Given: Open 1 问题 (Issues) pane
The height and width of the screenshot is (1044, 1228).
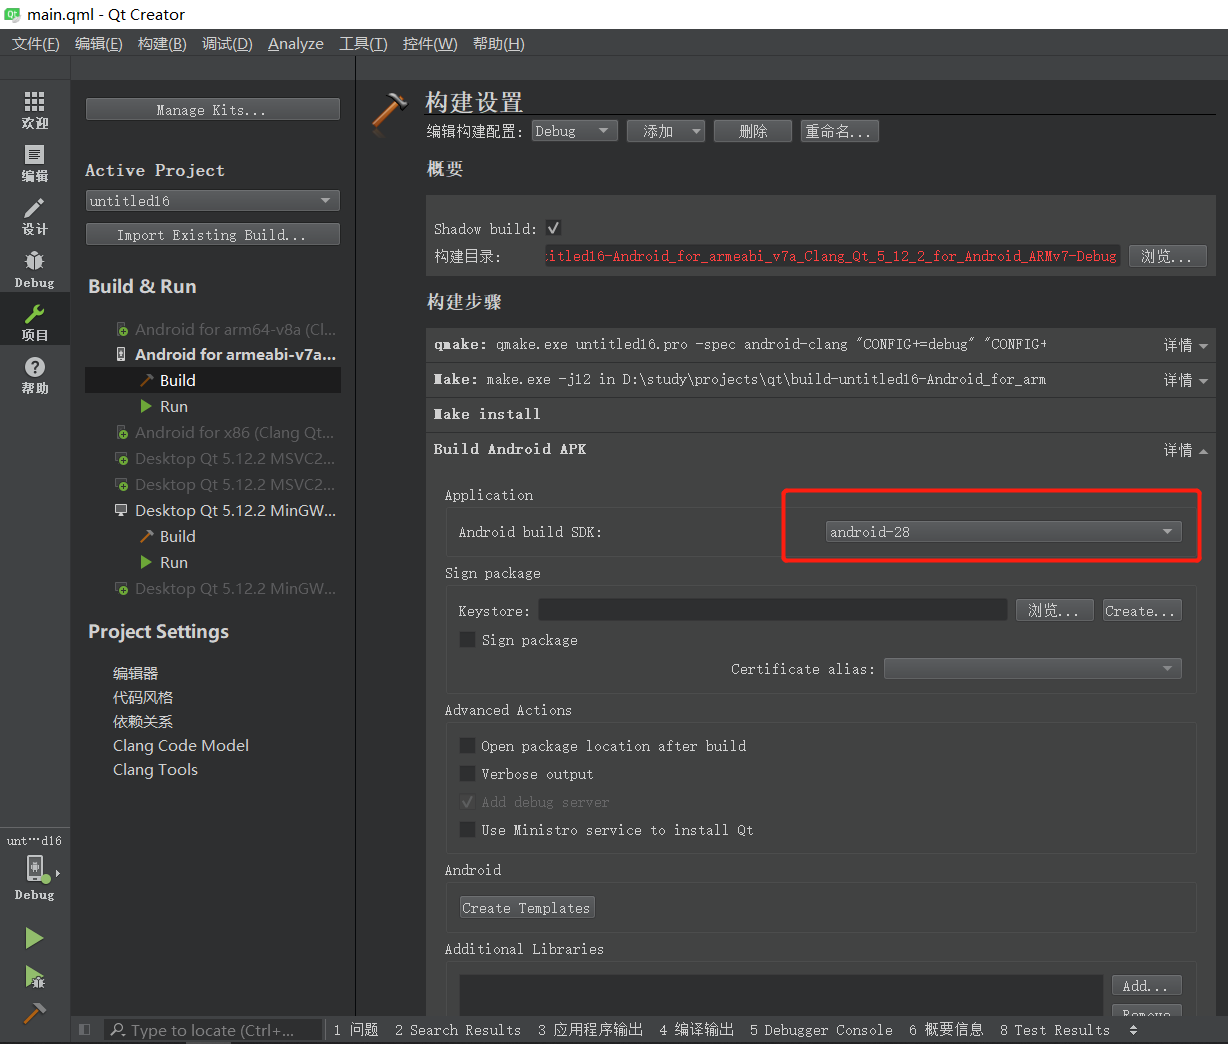Looking at the screenshot, I should point(356,1030).
